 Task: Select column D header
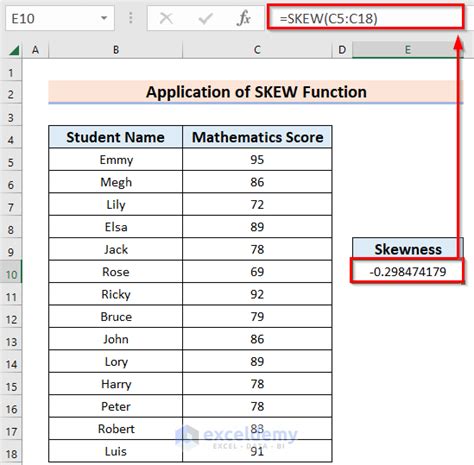(x=342, y=50)
